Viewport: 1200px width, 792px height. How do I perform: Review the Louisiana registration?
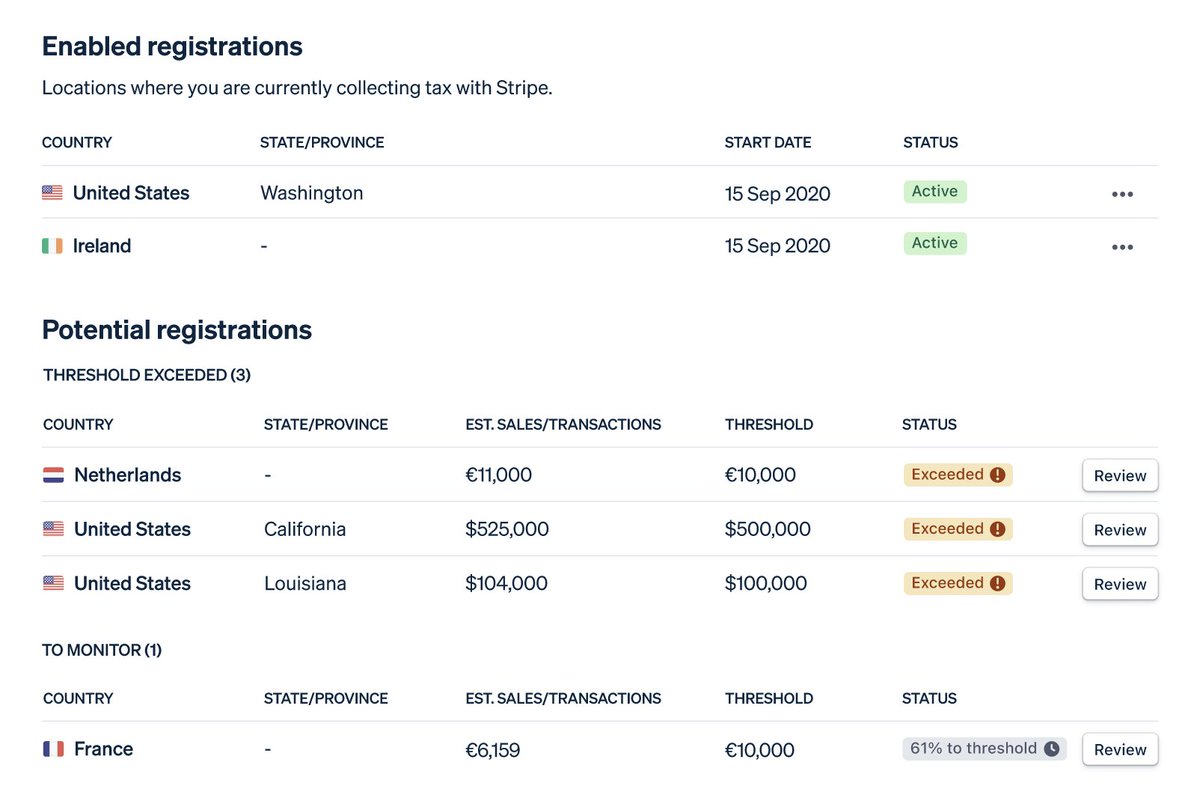click(1120, 584)
